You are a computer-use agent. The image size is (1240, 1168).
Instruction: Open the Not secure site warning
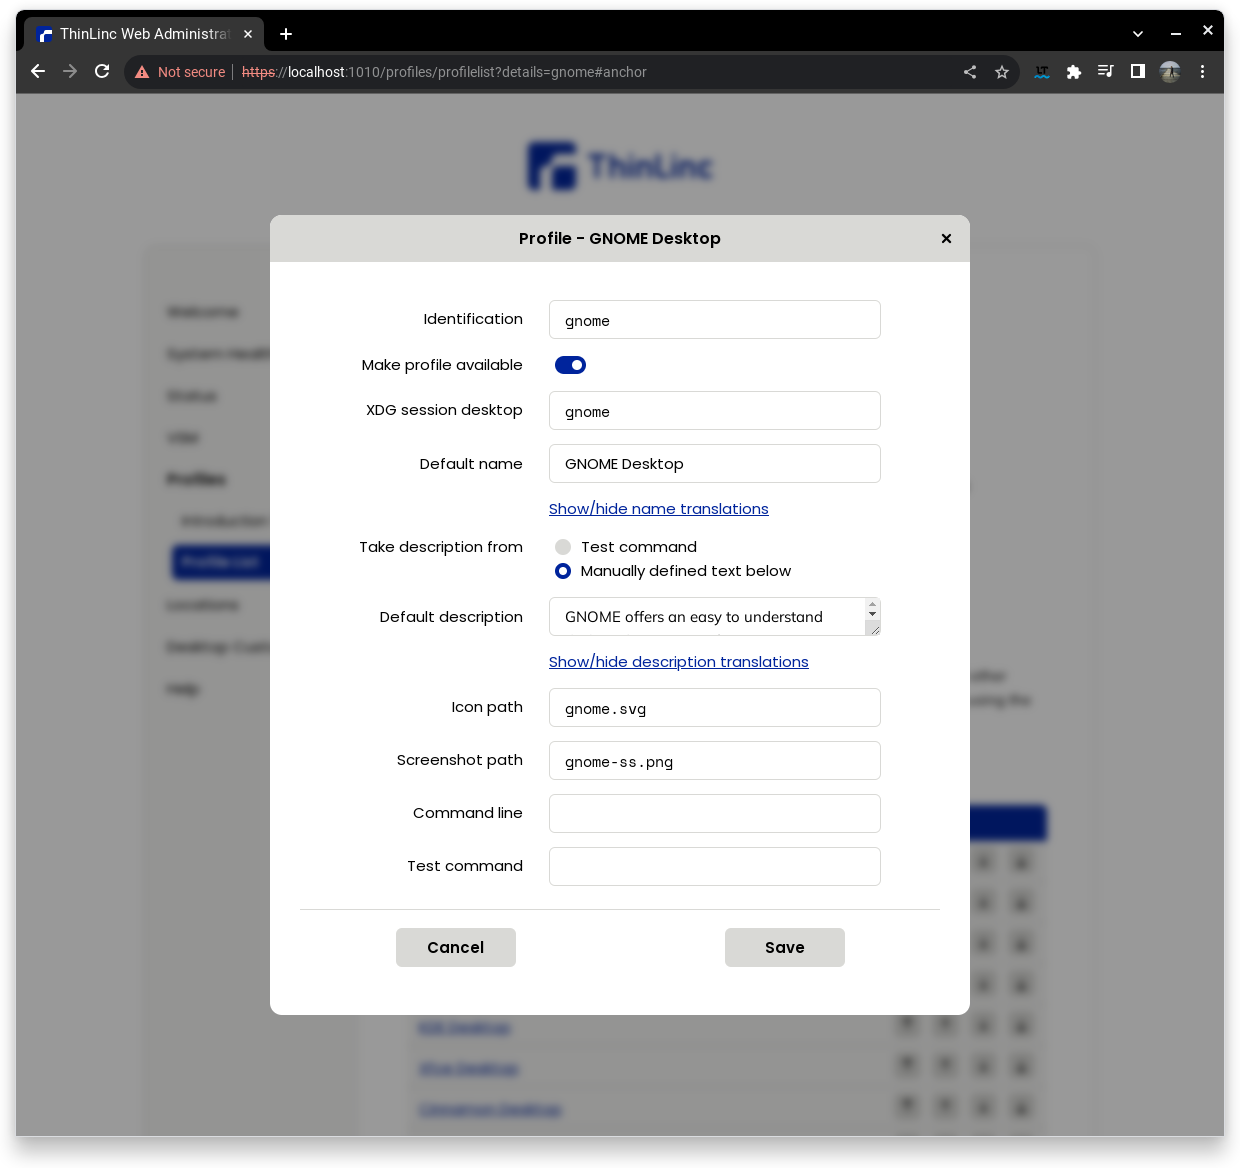coord(180,72)
